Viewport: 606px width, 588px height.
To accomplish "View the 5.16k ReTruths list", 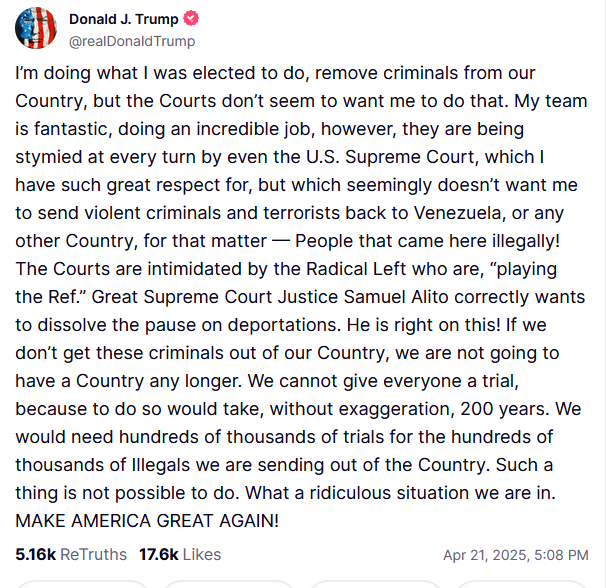I will click(x=71, y=554).
